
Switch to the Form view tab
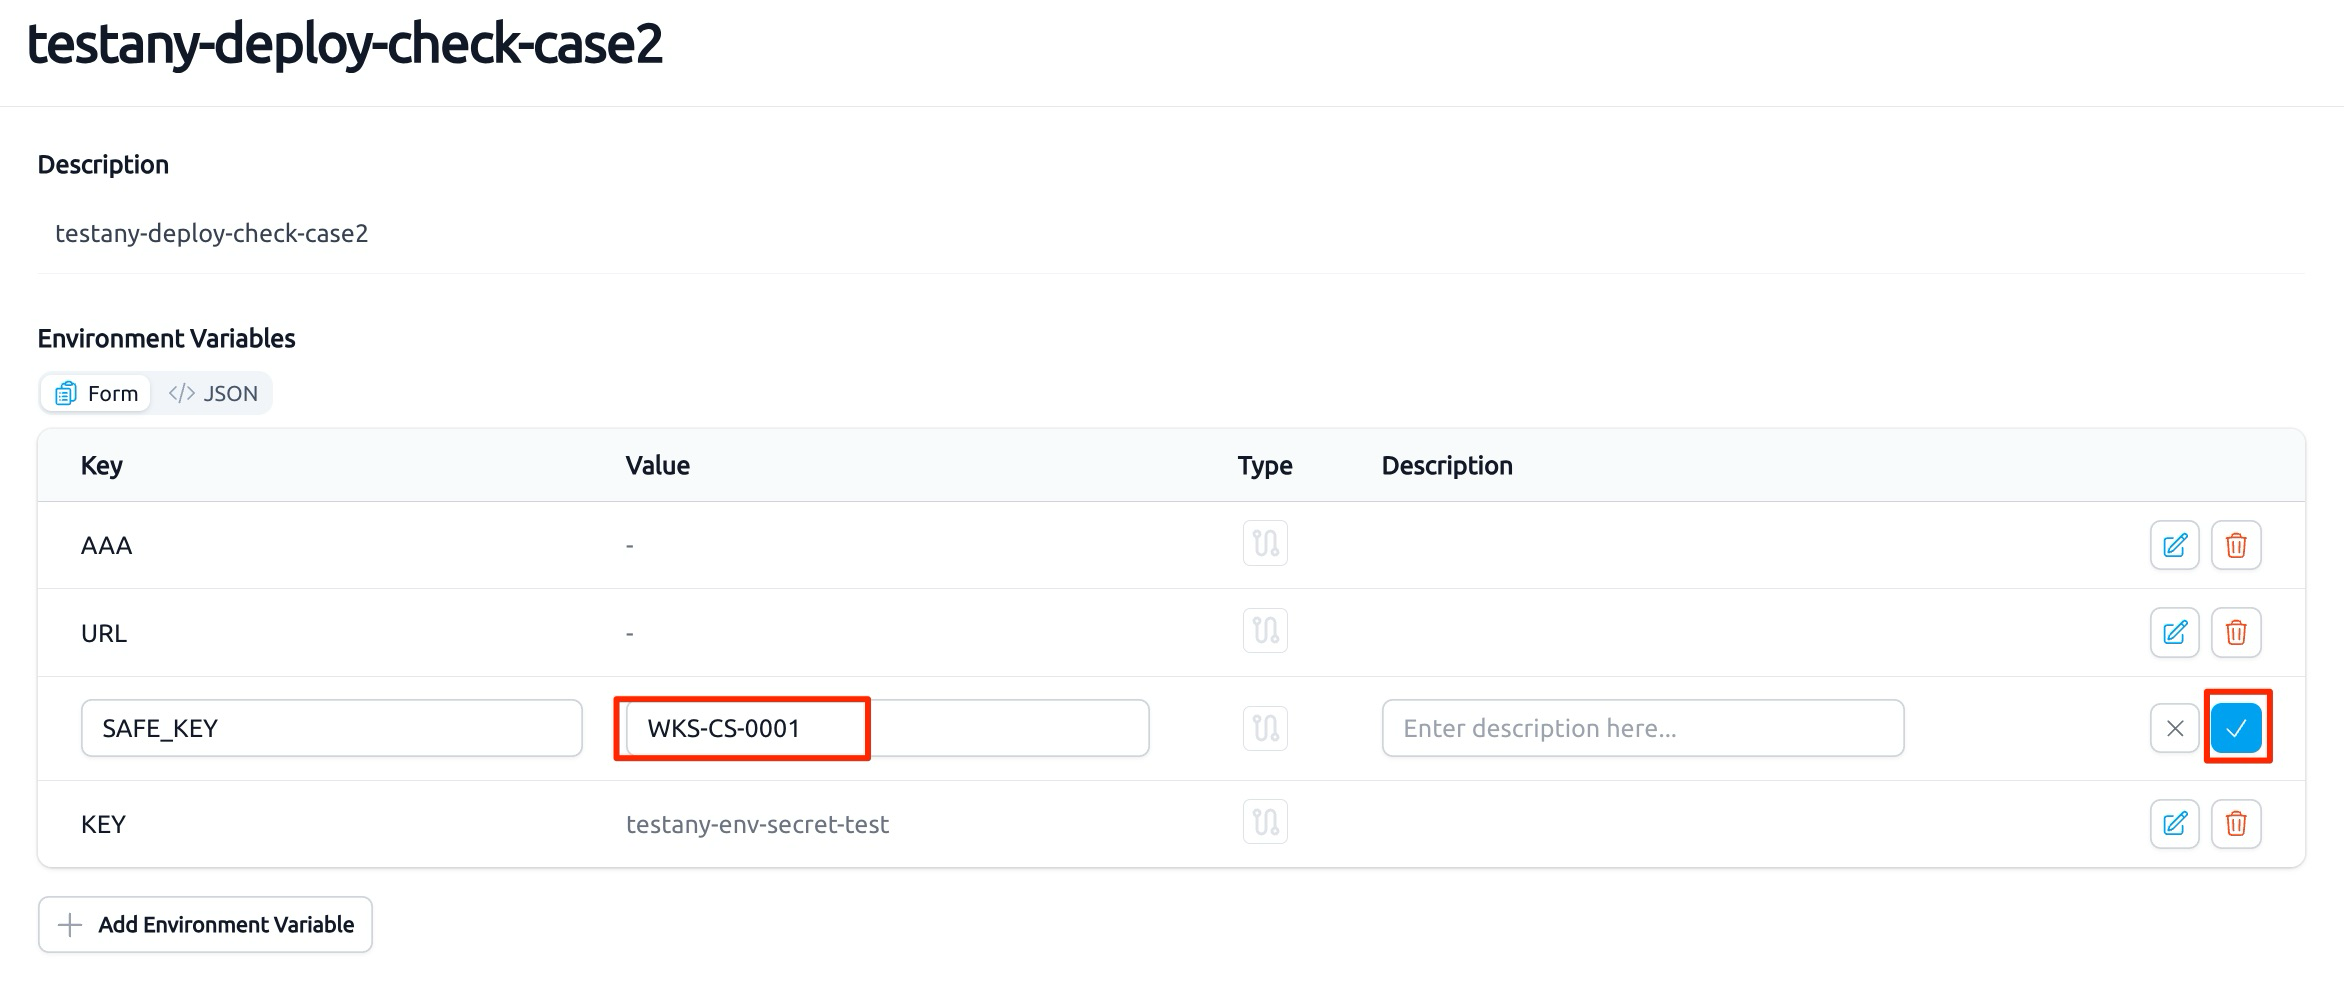point(96,393)
